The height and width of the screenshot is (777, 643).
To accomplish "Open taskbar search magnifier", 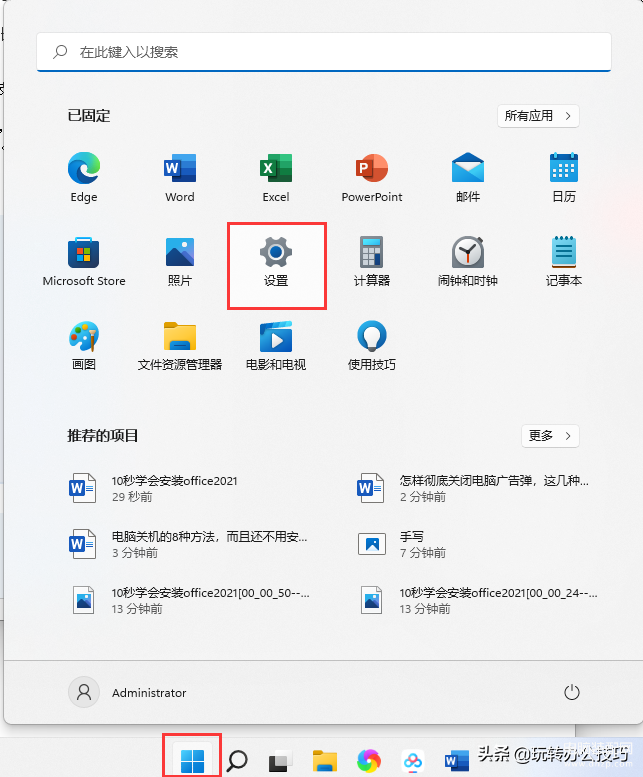I will click(x=237, y=760).
